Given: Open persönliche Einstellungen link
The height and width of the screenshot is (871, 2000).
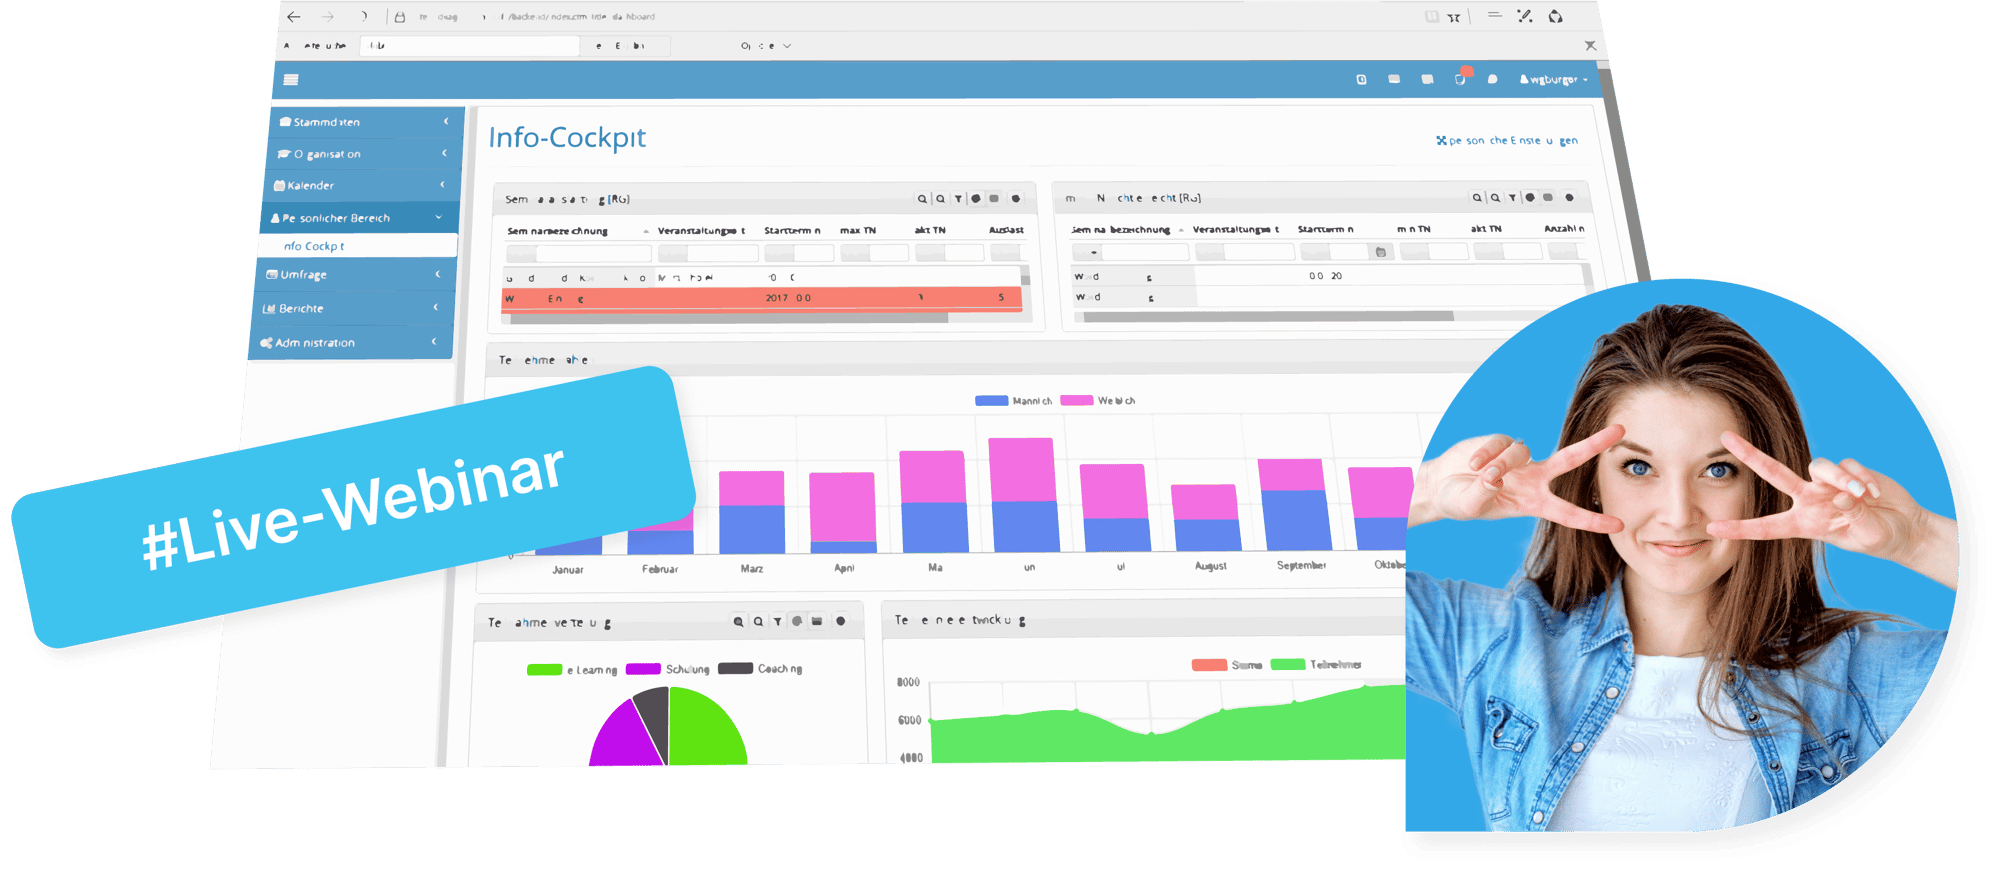Looking at the screenshot, I should pos(1506,141).
